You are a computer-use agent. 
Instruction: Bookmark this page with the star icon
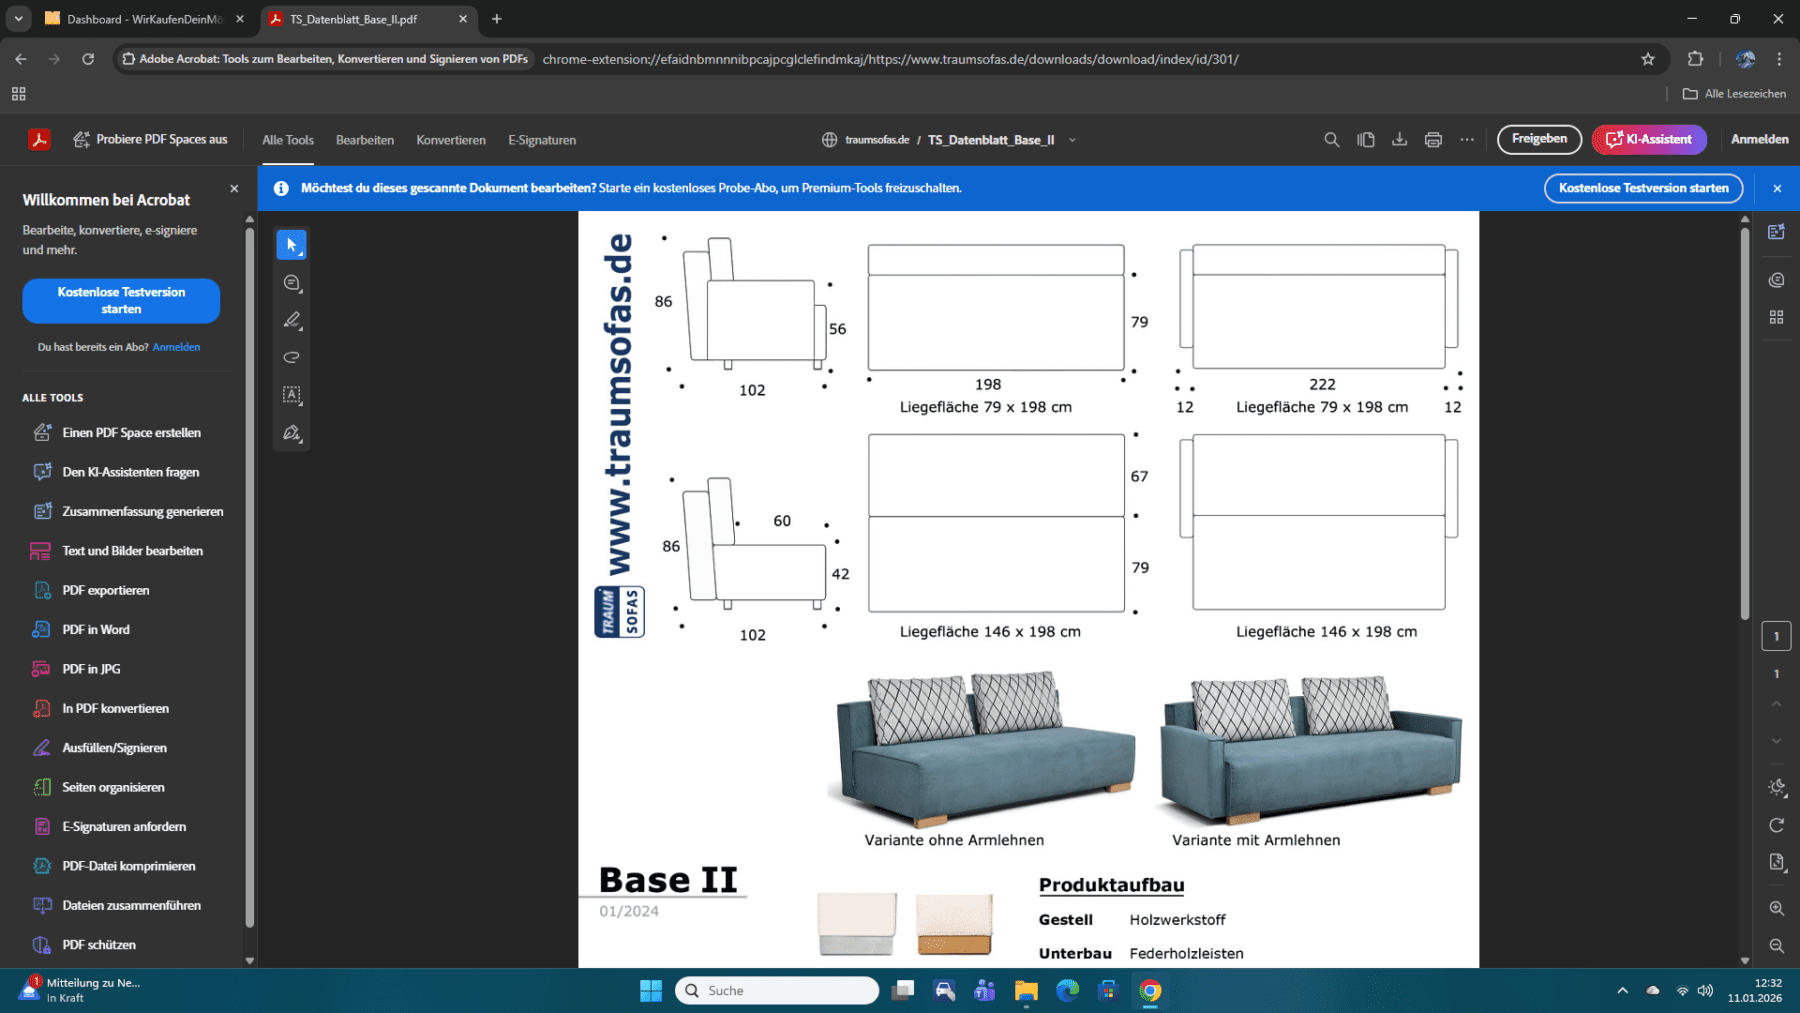coord(1647,59)
